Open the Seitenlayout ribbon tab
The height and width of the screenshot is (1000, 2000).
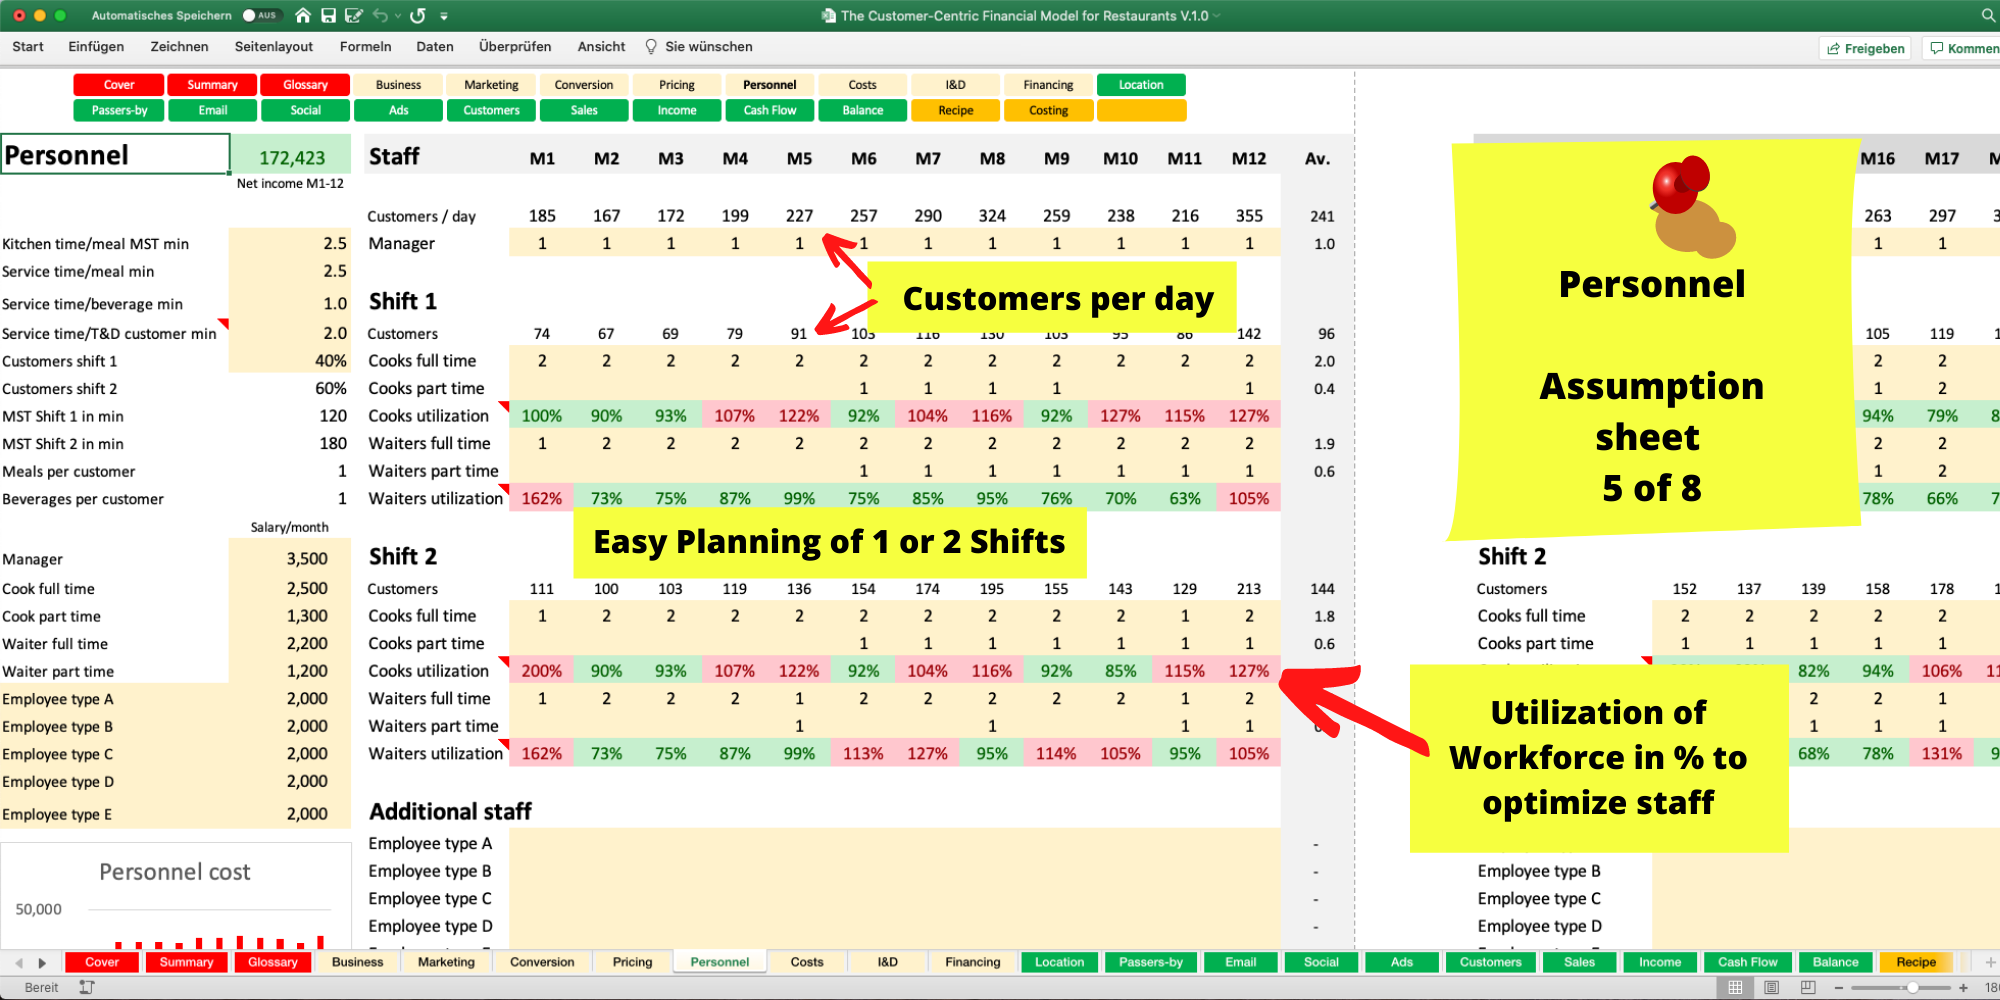click(274, 47)
